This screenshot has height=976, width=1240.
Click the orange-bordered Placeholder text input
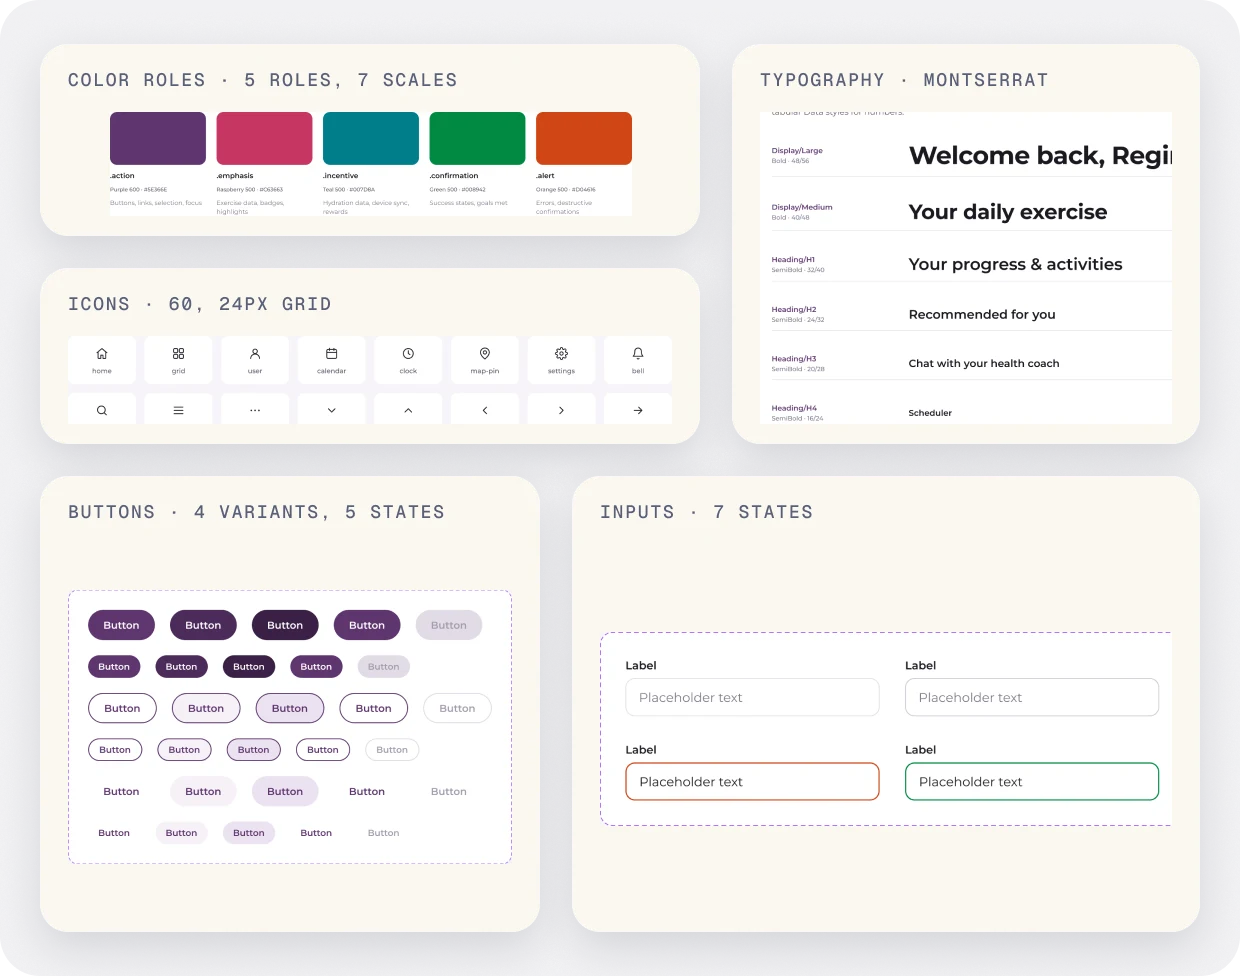tap(752, 782)
